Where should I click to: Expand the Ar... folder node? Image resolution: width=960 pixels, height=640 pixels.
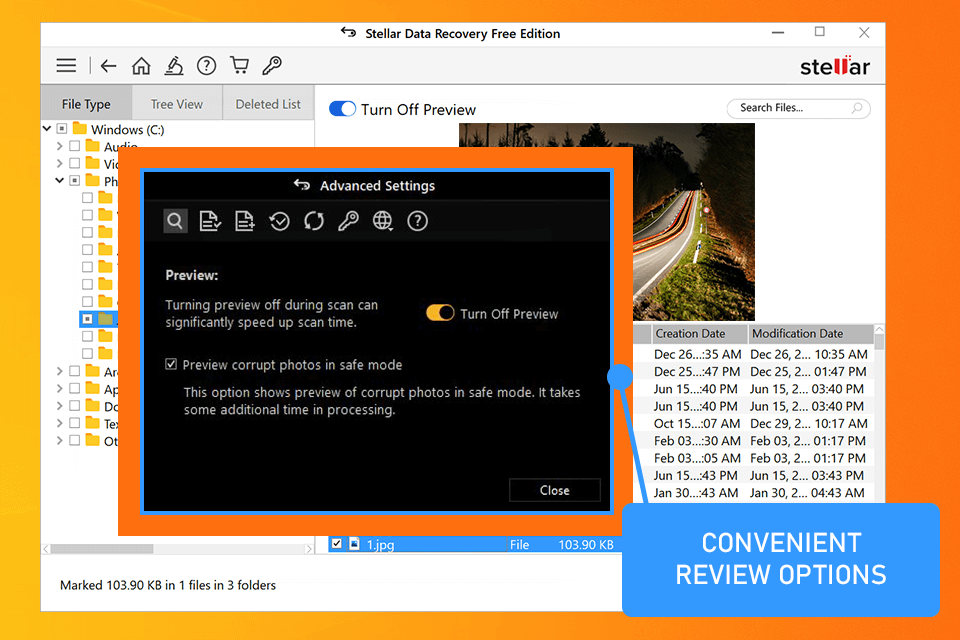click(59, 371)
